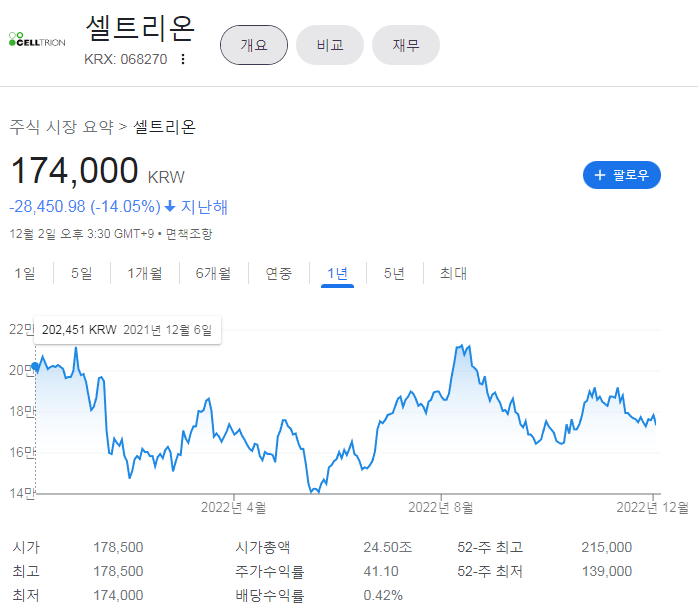Click the 주가수익률 value 41.10

click(381, 571)
